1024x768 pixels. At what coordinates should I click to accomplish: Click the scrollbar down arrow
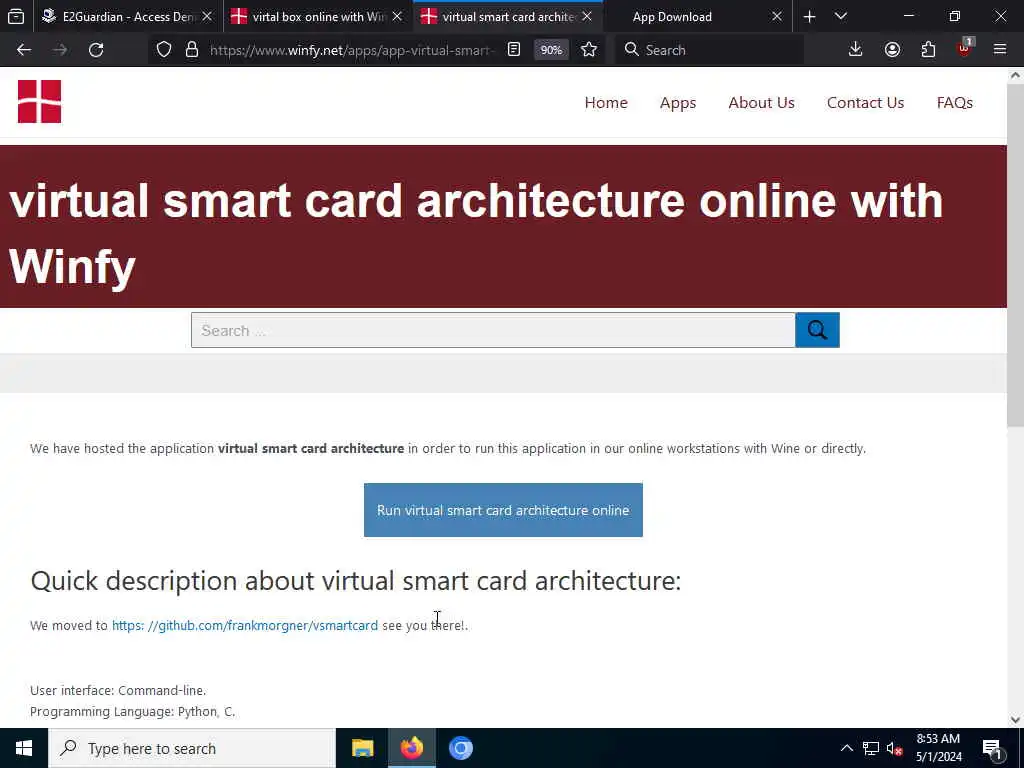tap(1015, 720)
